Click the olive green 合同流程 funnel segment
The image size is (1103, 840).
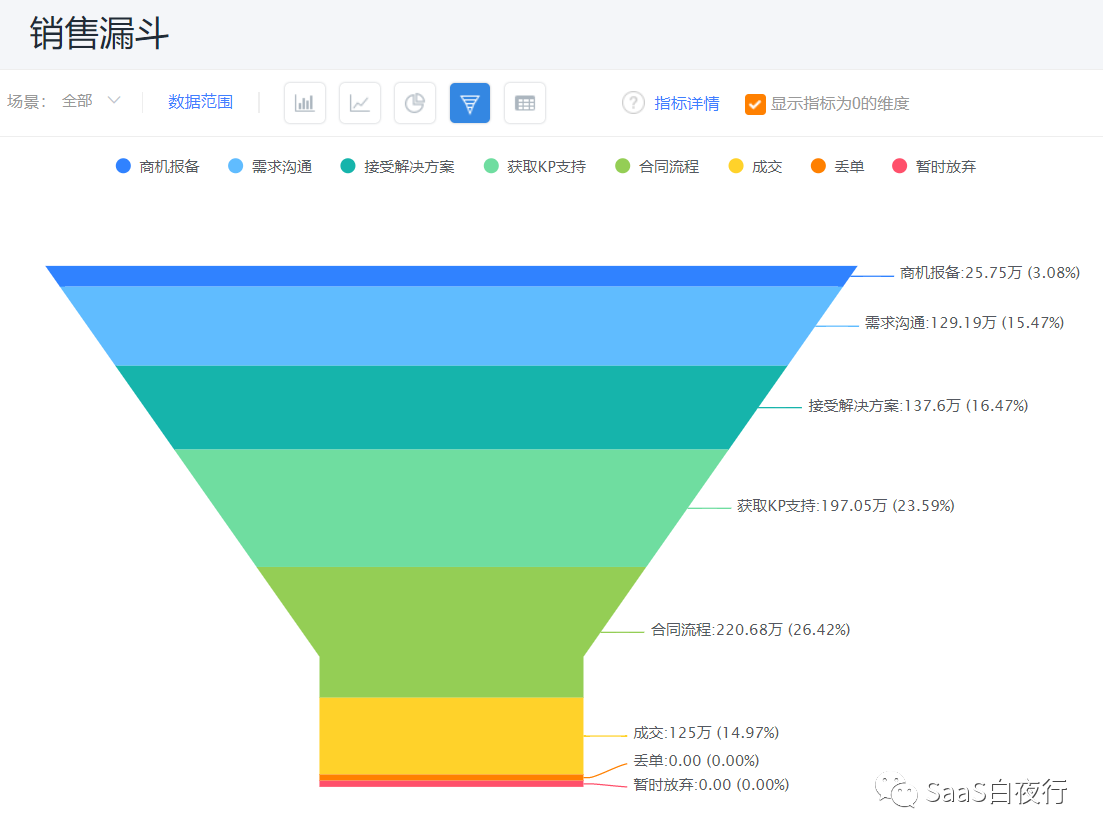(x=451, y=632)
